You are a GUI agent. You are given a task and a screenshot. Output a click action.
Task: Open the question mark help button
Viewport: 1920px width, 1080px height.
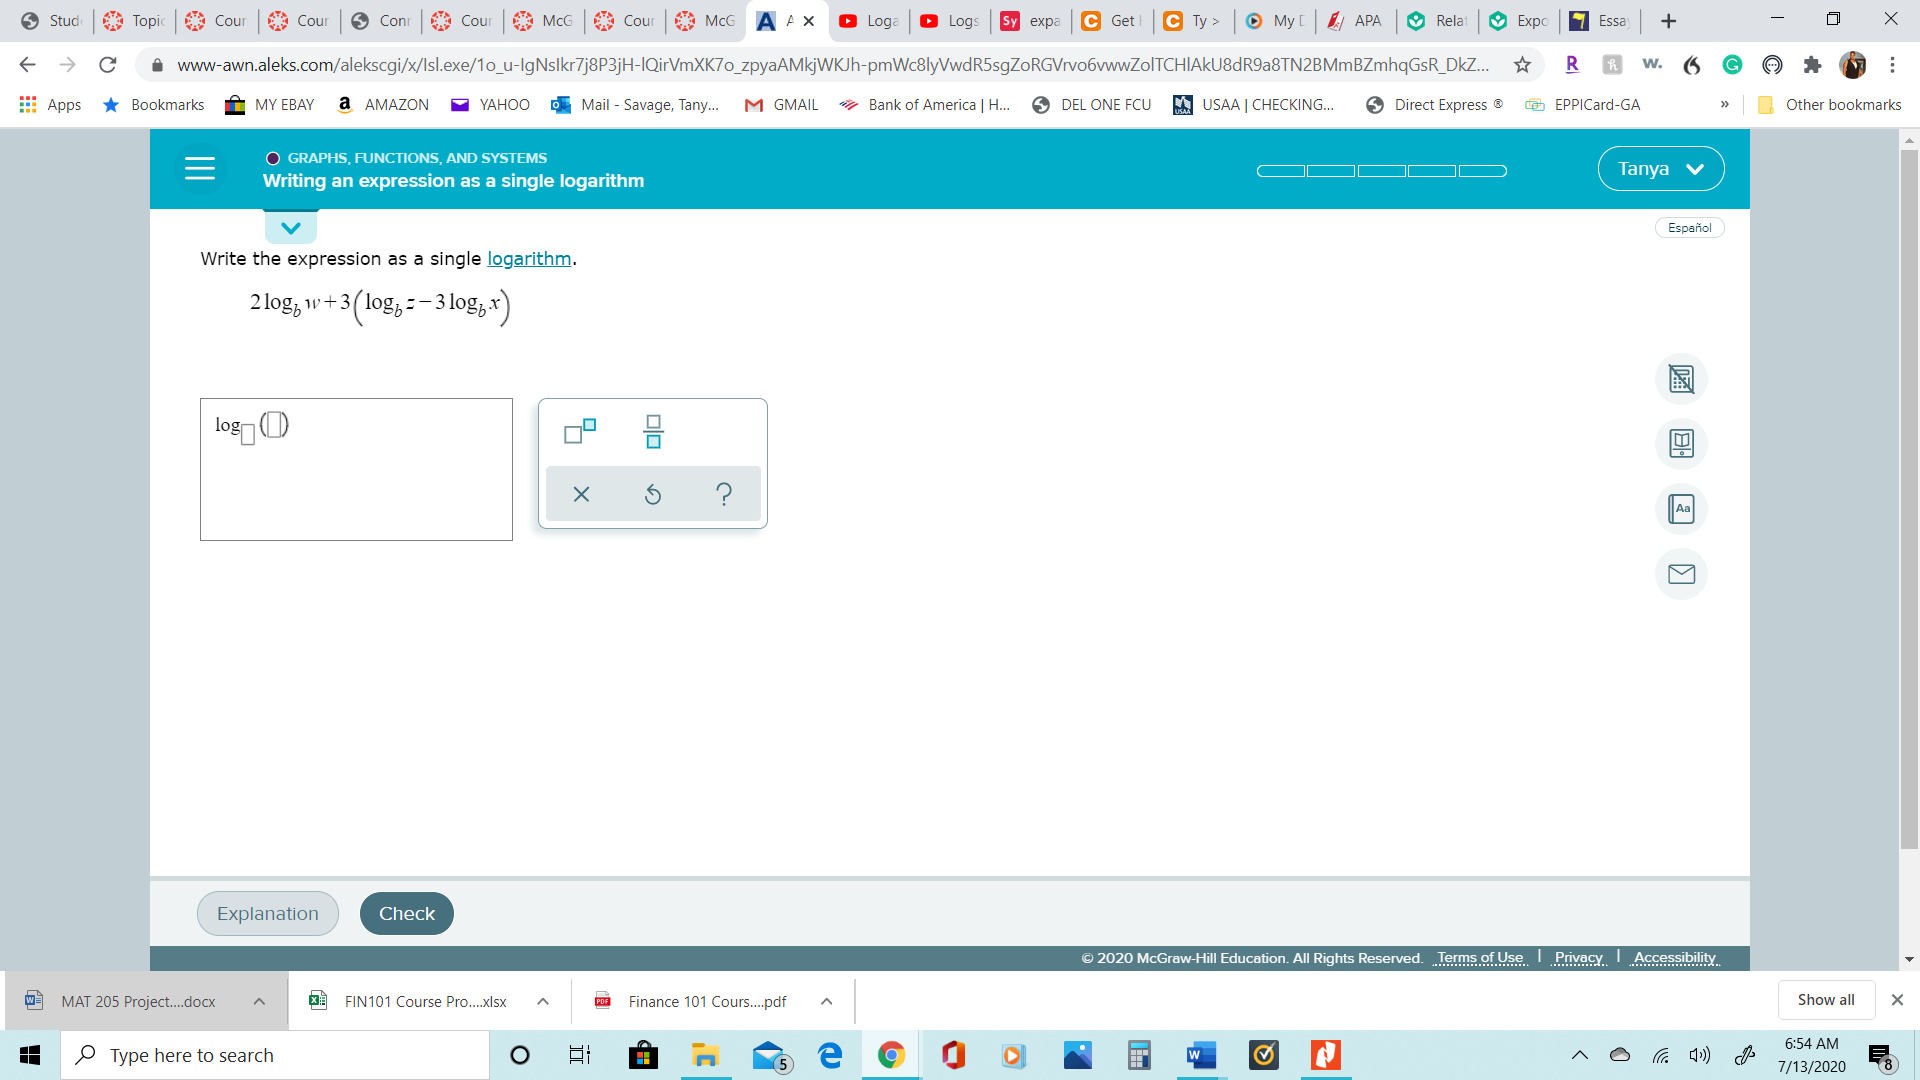pos(724,494)
